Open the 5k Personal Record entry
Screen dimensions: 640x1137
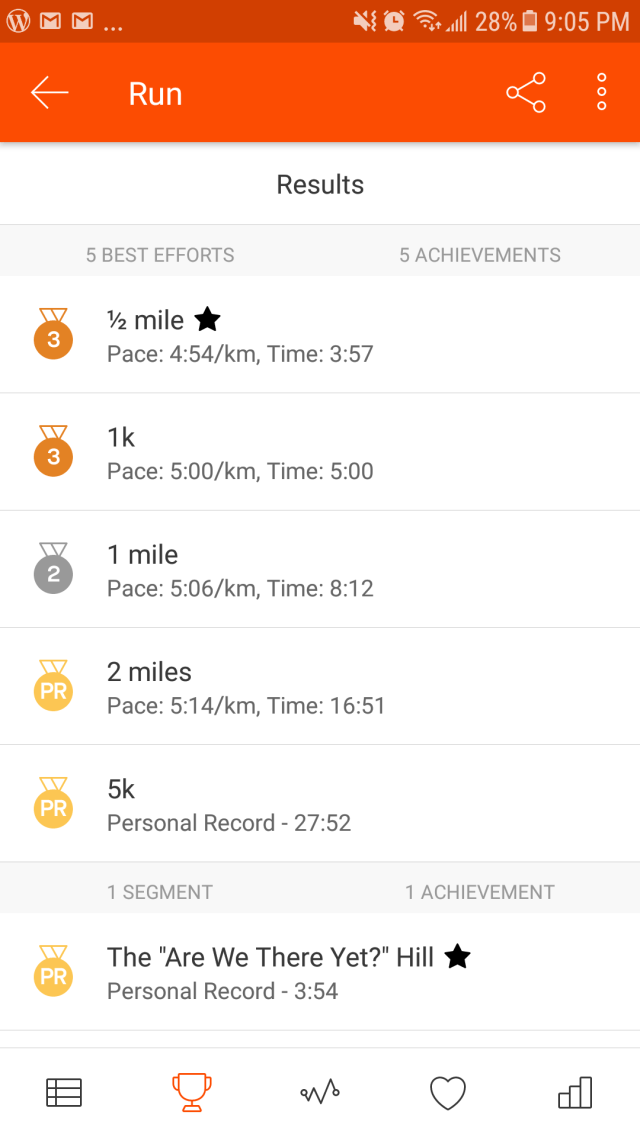click(x=320, y=804)
